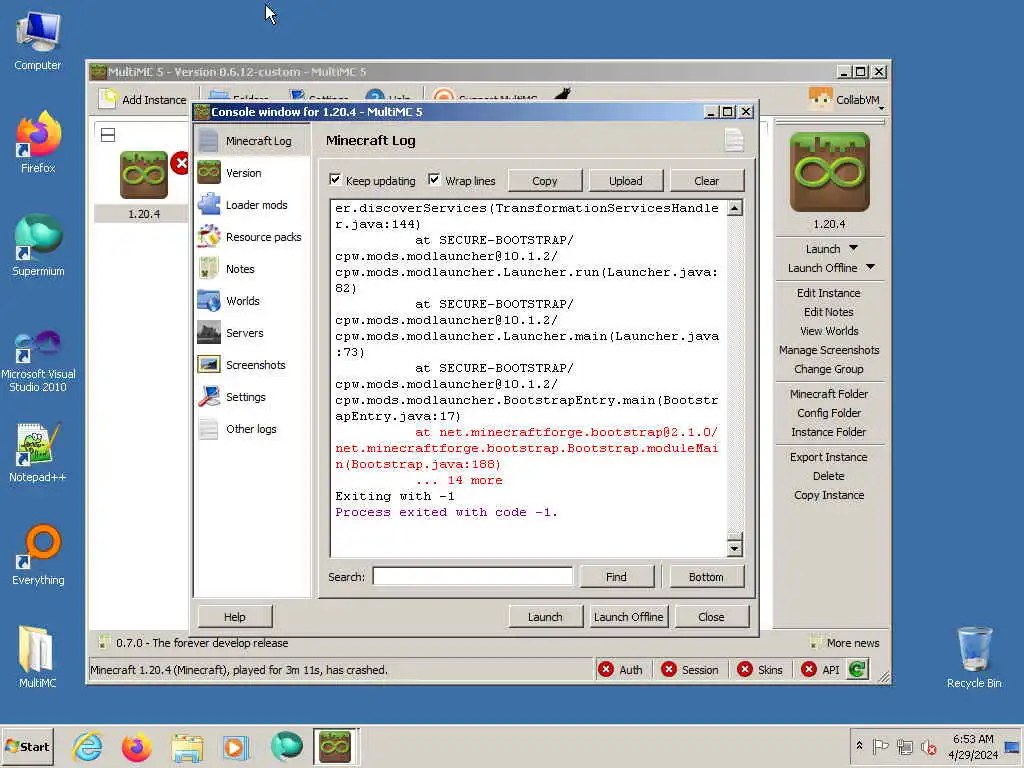Click Delete in the right panel

tap(829, 476)
